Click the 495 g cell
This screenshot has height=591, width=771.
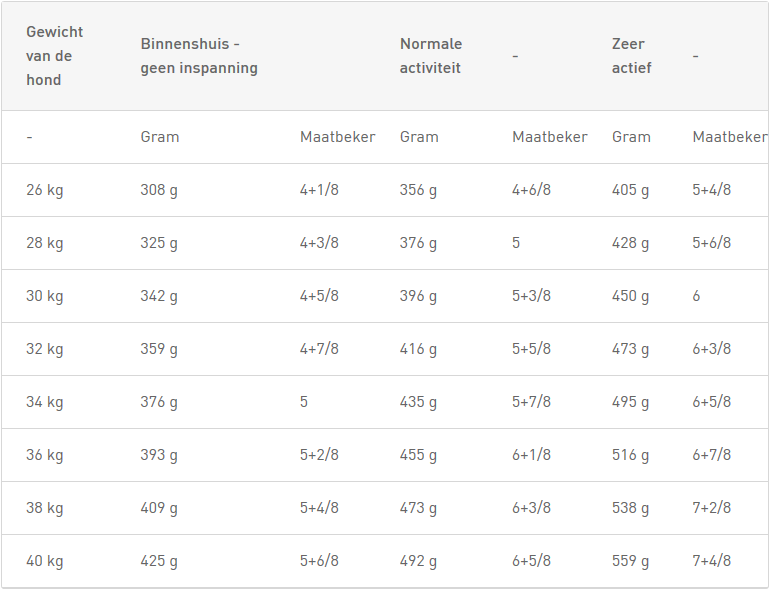point(630,402)
